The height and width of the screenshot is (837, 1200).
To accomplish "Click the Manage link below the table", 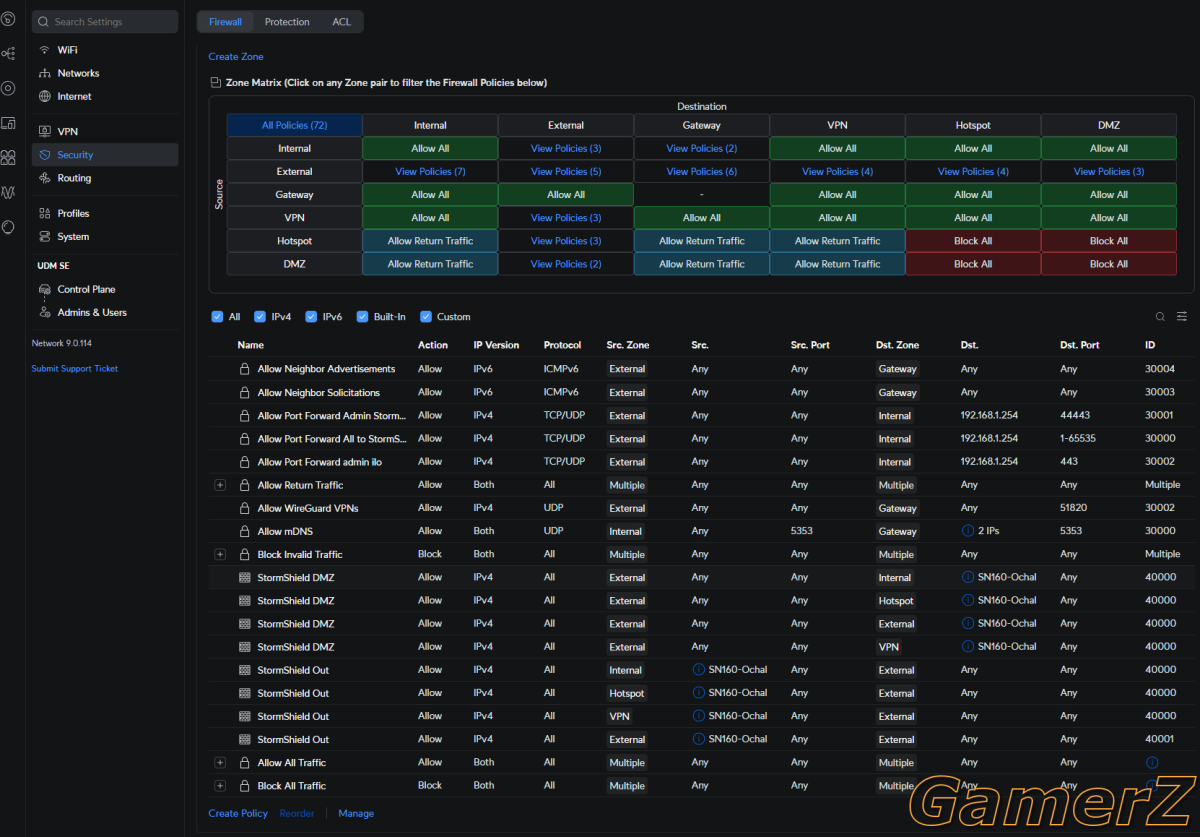I will click(x=356, y=814).
